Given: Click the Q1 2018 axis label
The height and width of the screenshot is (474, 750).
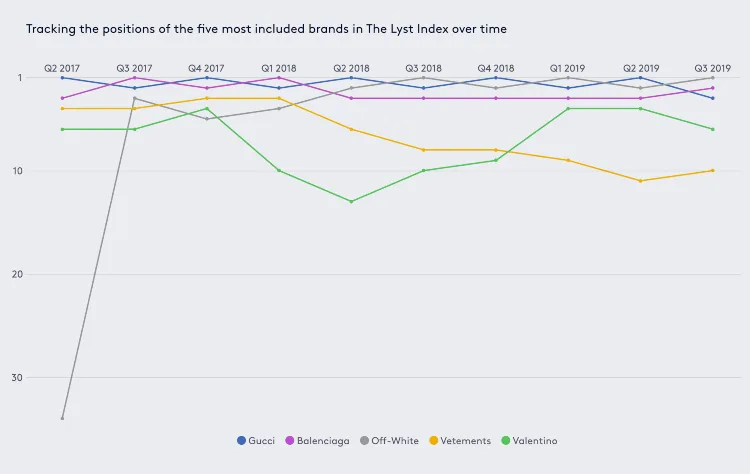Looking at the screenshot, I should click(279, 68).
